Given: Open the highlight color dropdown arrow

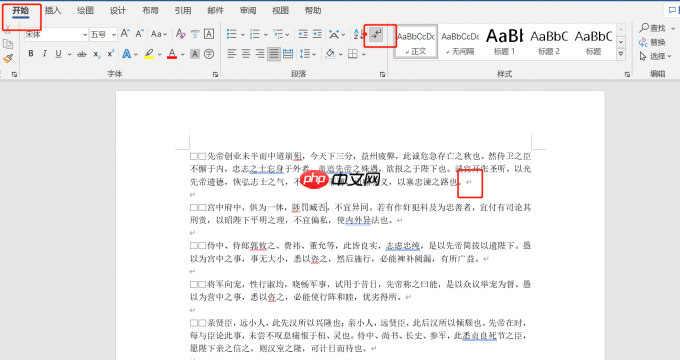Looking at the screenshot, I should [160, 55].
